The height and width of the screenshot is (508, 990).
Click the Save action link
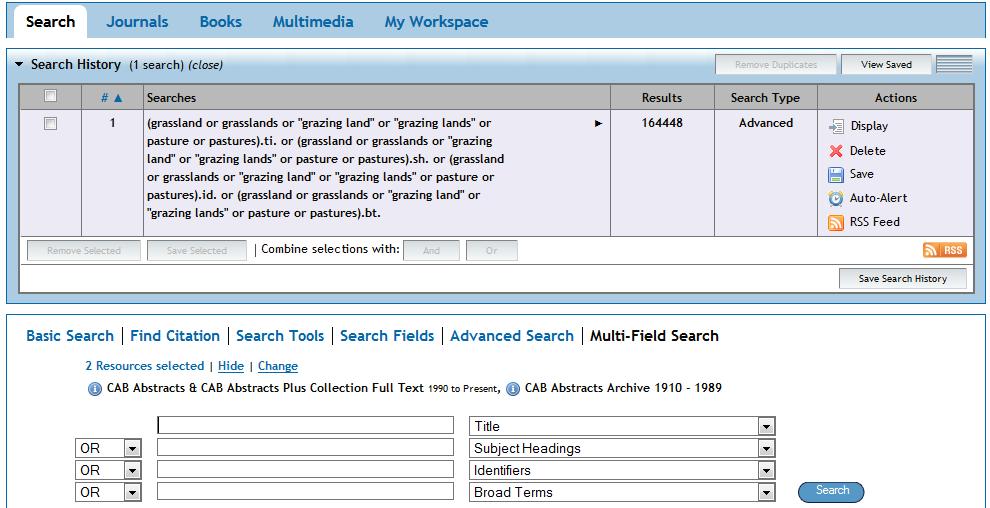[862, 174]
